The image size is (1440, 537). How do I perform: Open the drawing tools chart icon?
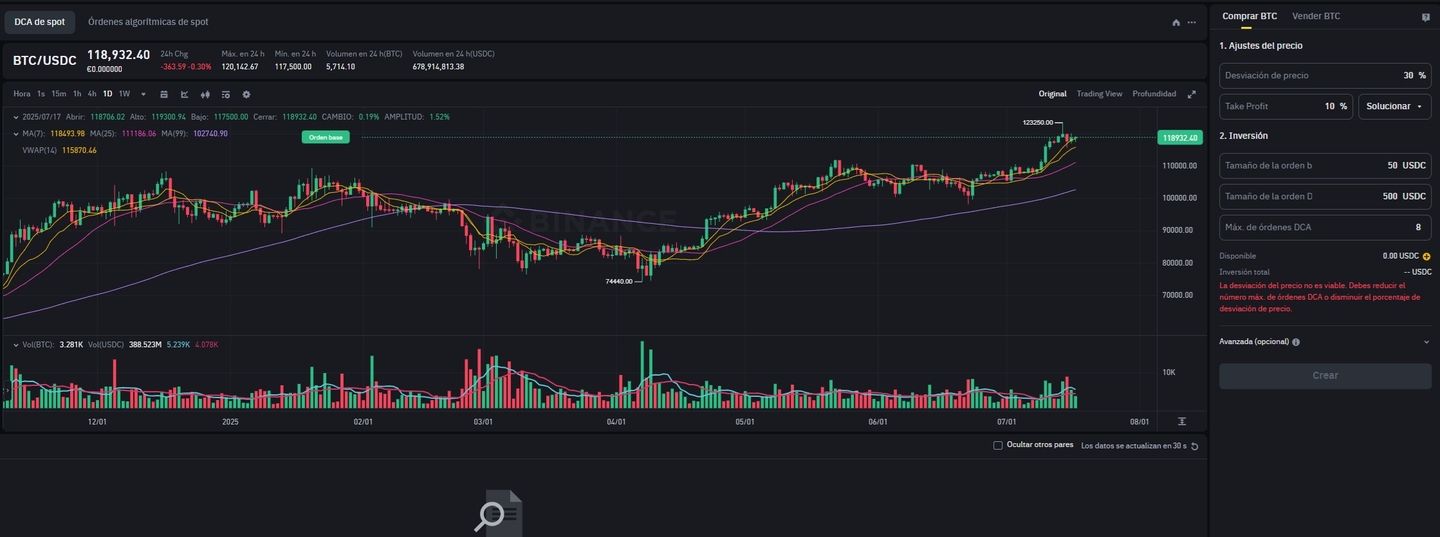pos(185,94)
